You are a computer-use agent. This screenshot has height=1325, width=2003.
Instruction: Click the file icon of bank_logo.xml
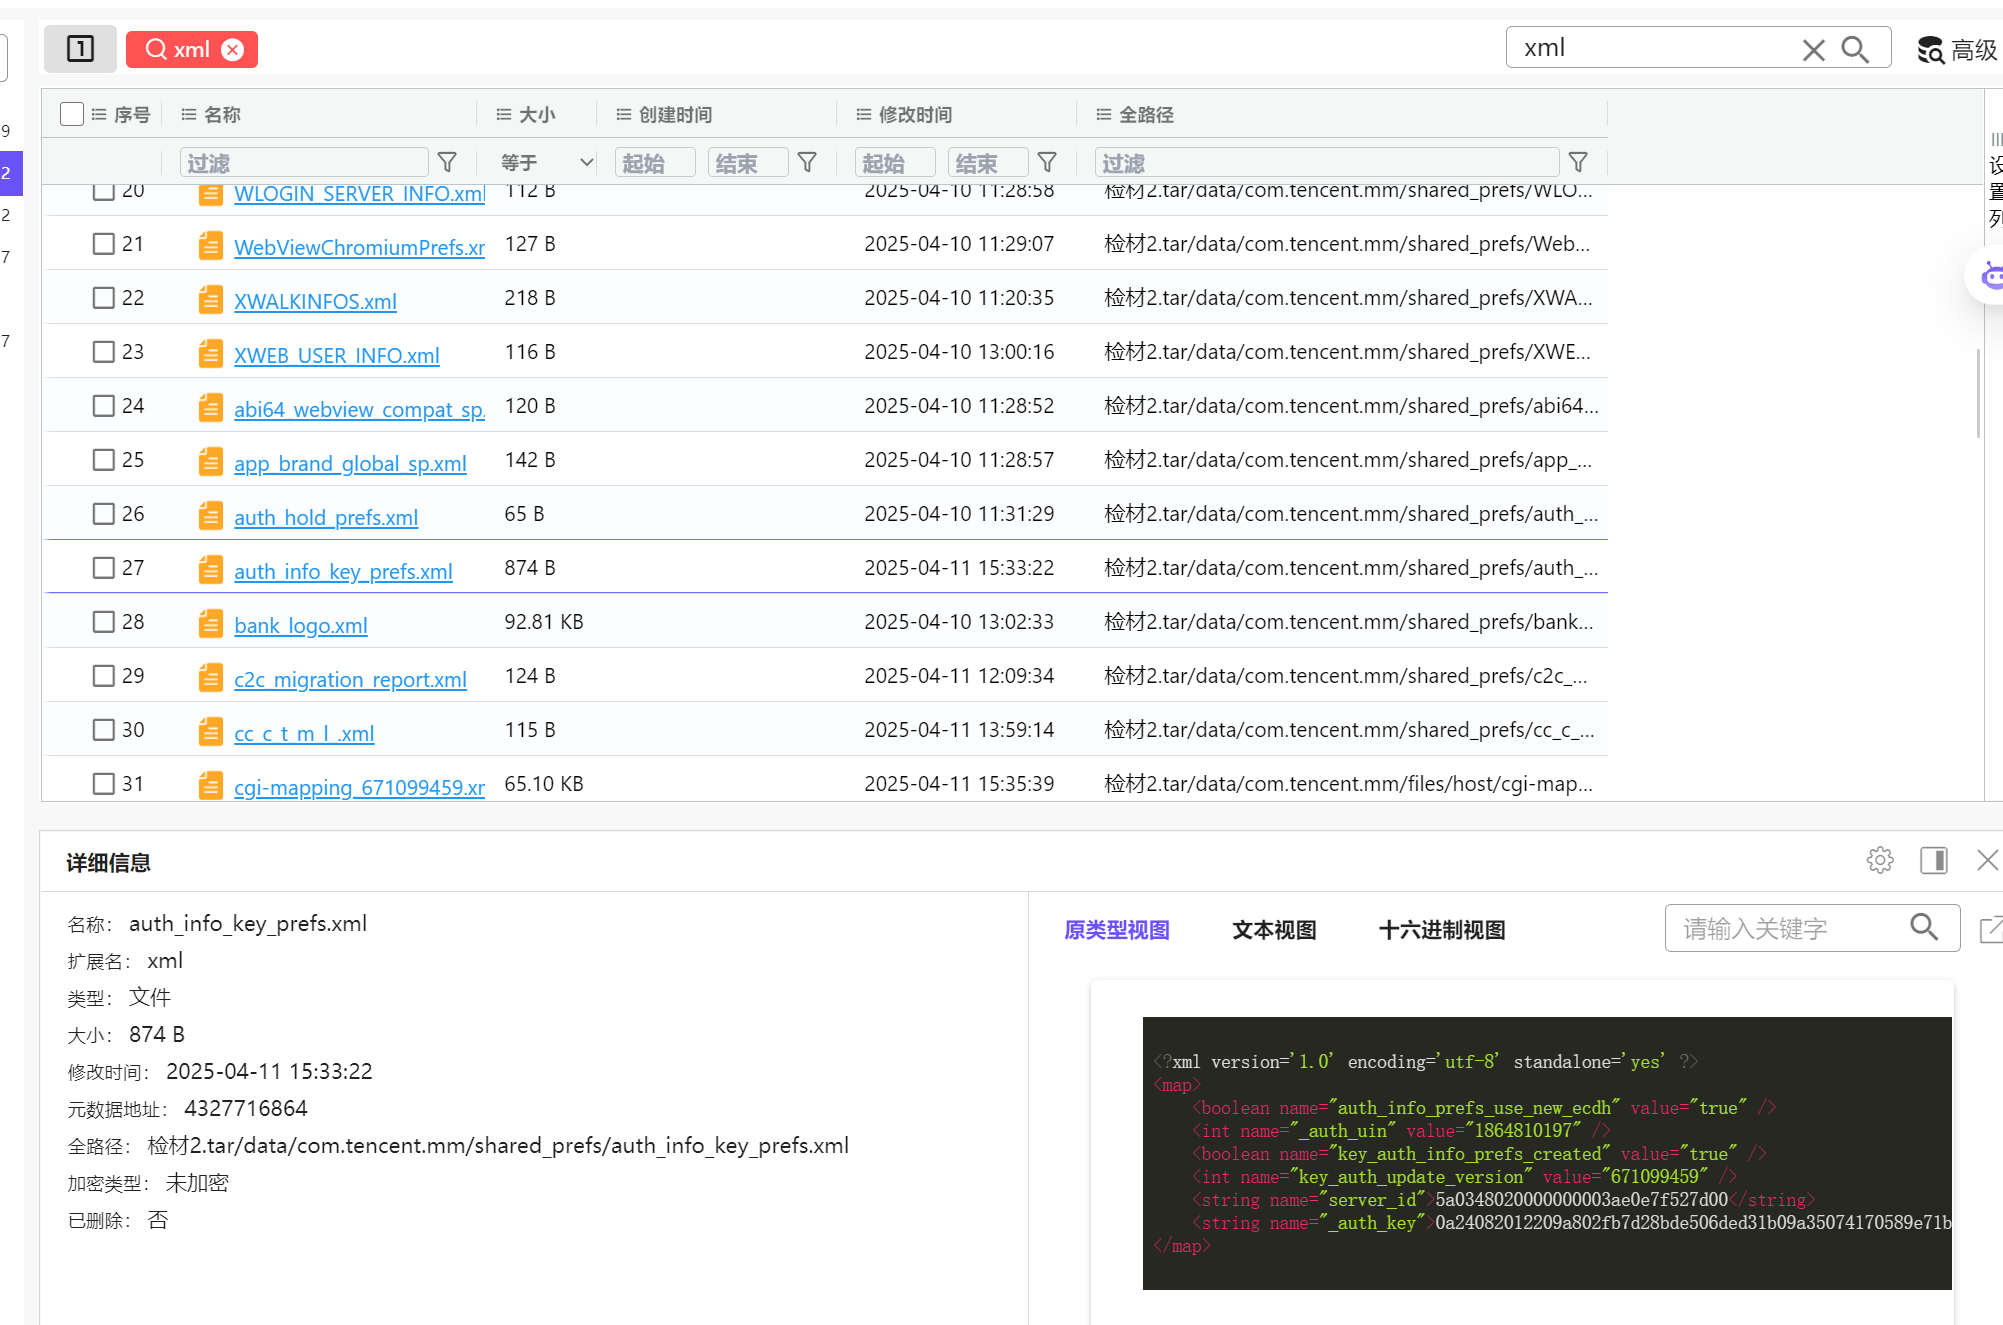[210, 623]
